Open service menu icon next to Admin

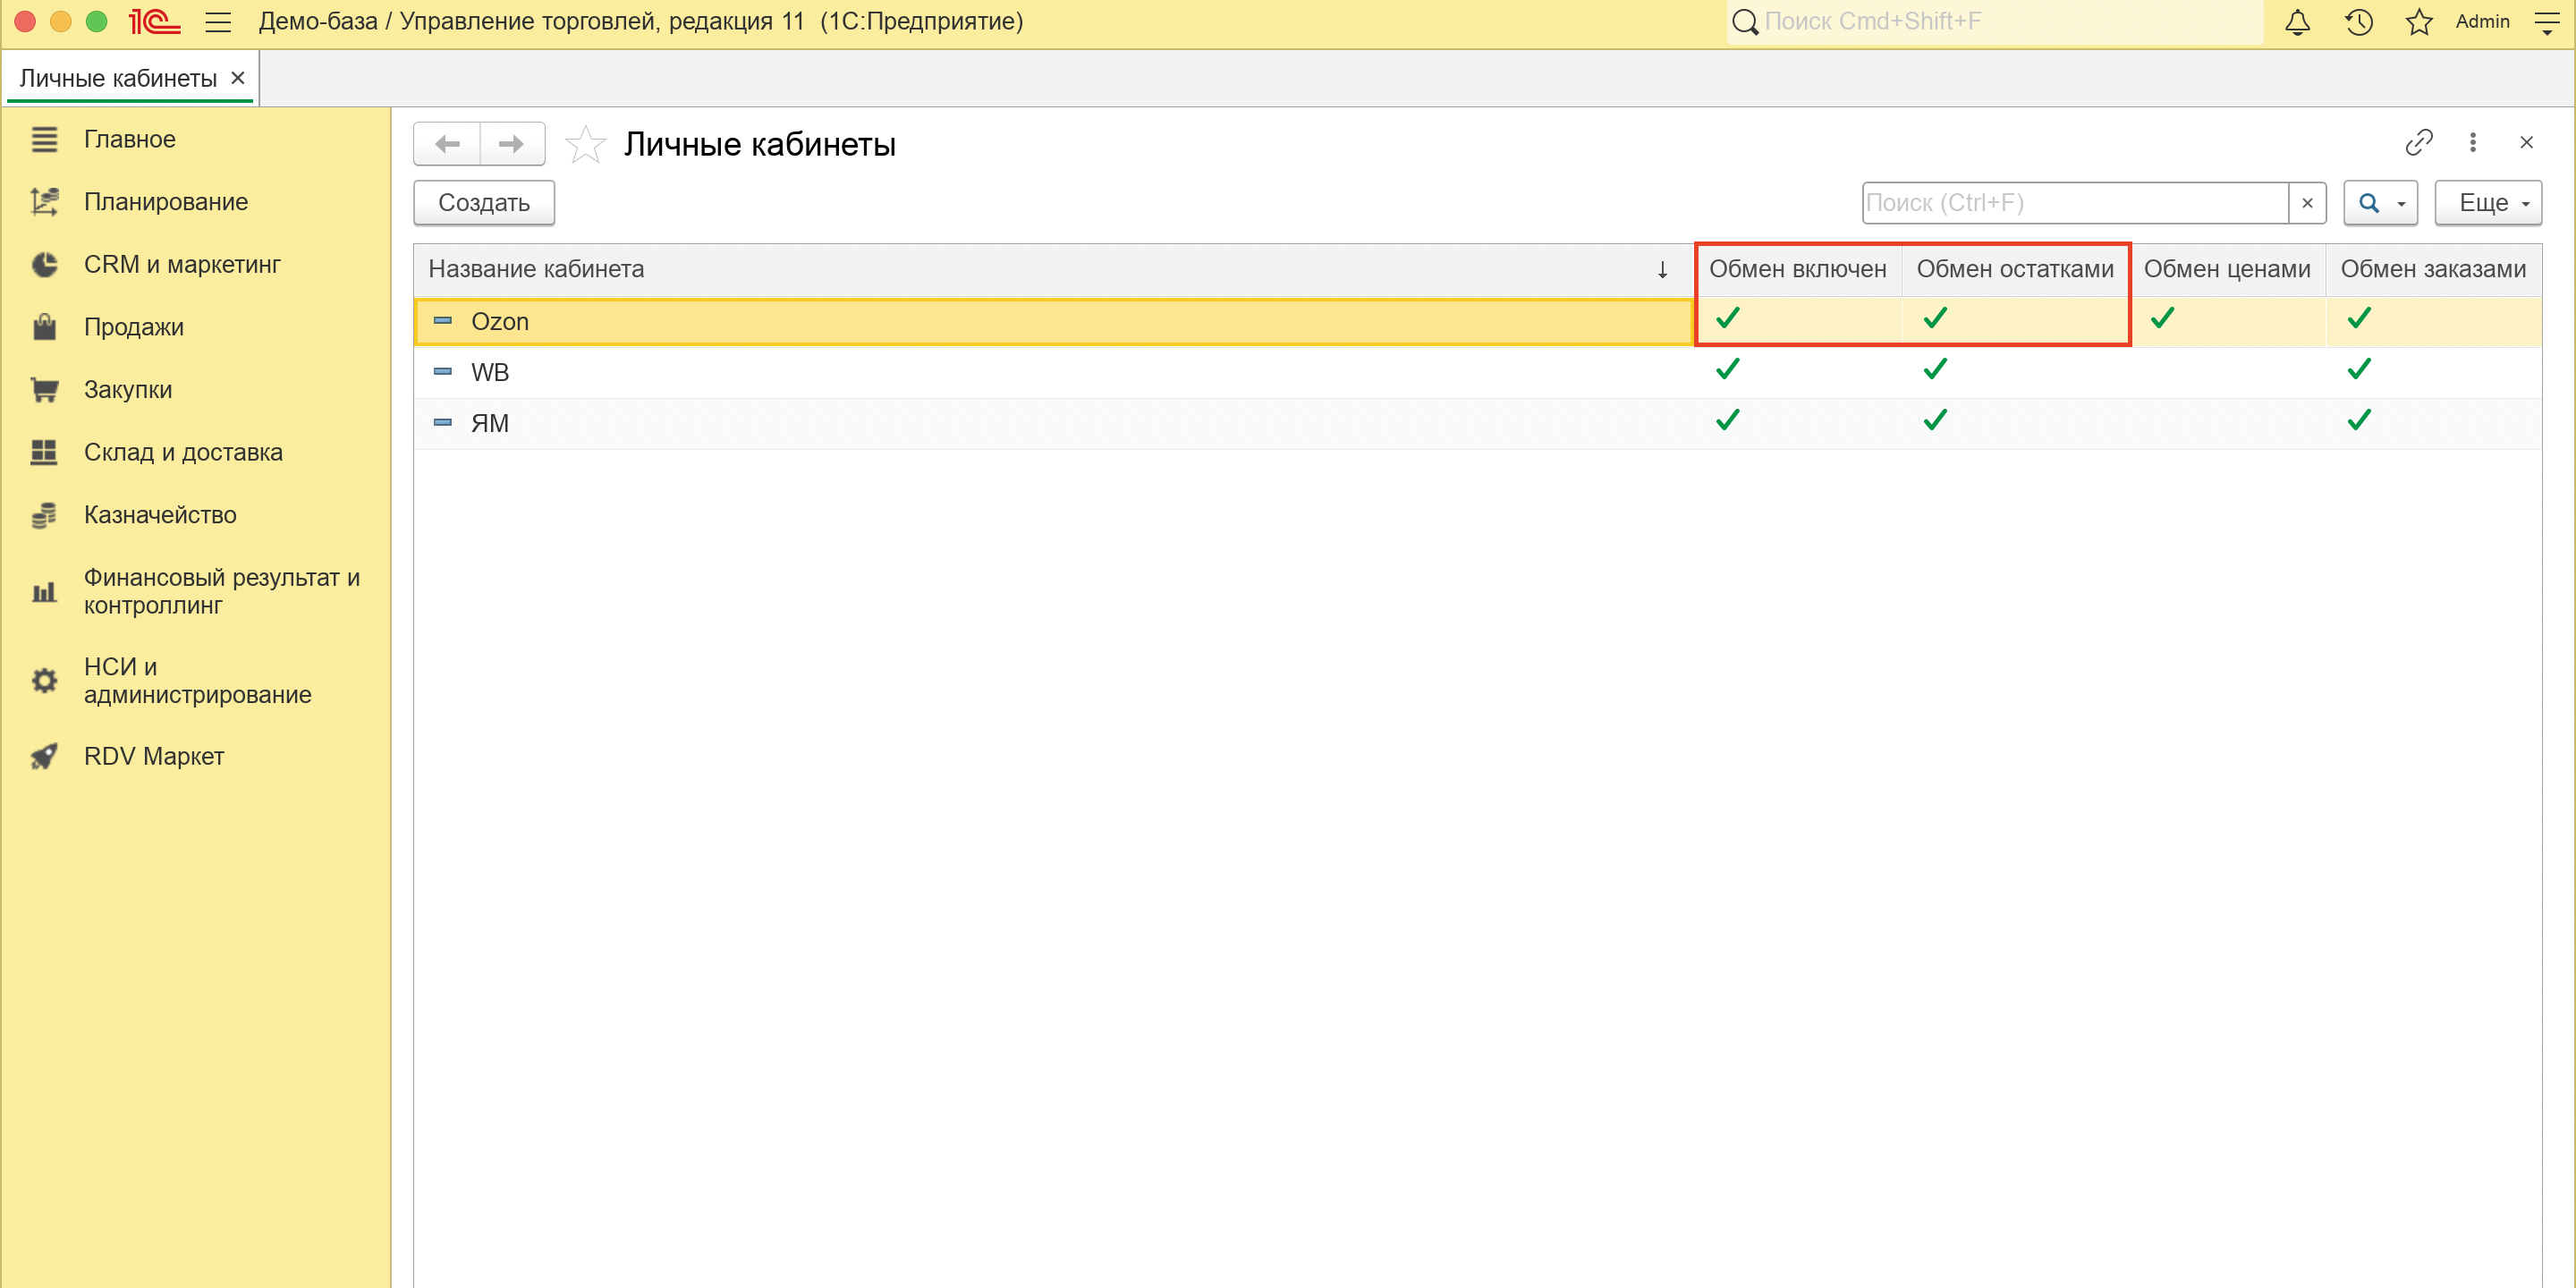[x=2547, y=22]
